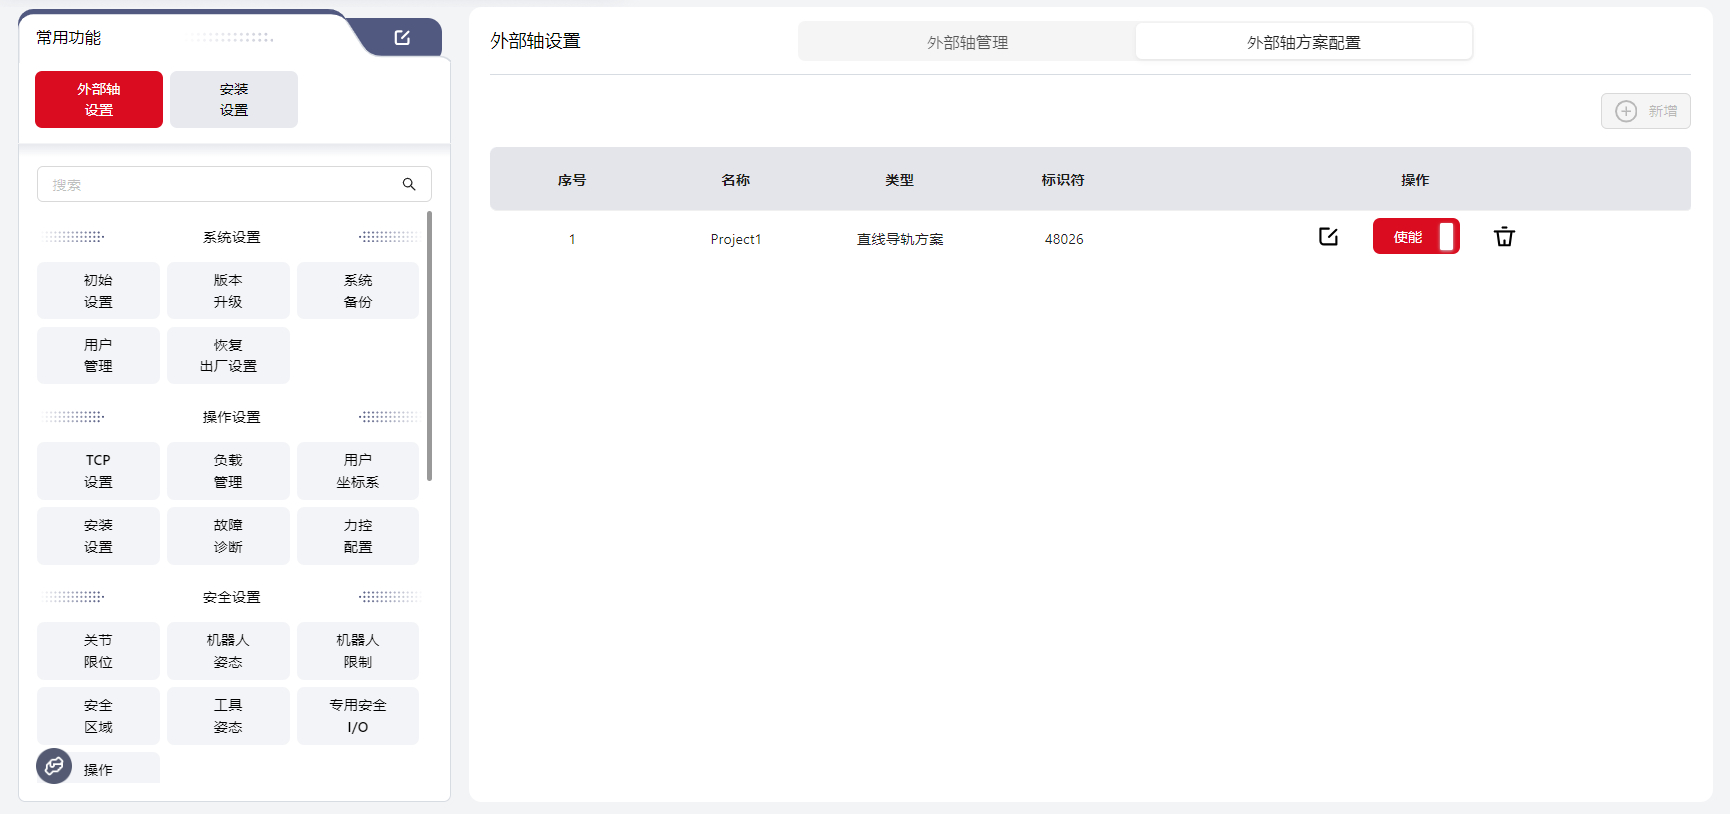Delete Project1 using the trash icon
Image resolution: width=1730 pixels, height=814 pixels.
click(1504, 237)
